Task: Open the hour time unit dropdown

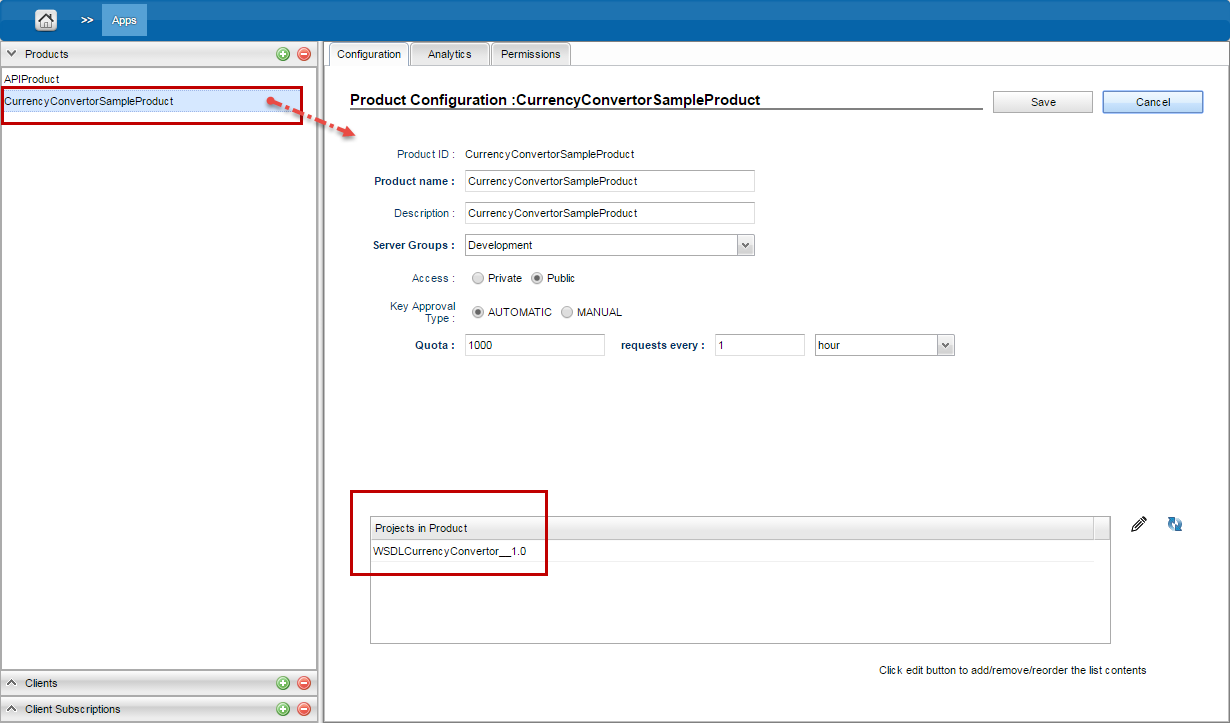Action: click(945, 345)
